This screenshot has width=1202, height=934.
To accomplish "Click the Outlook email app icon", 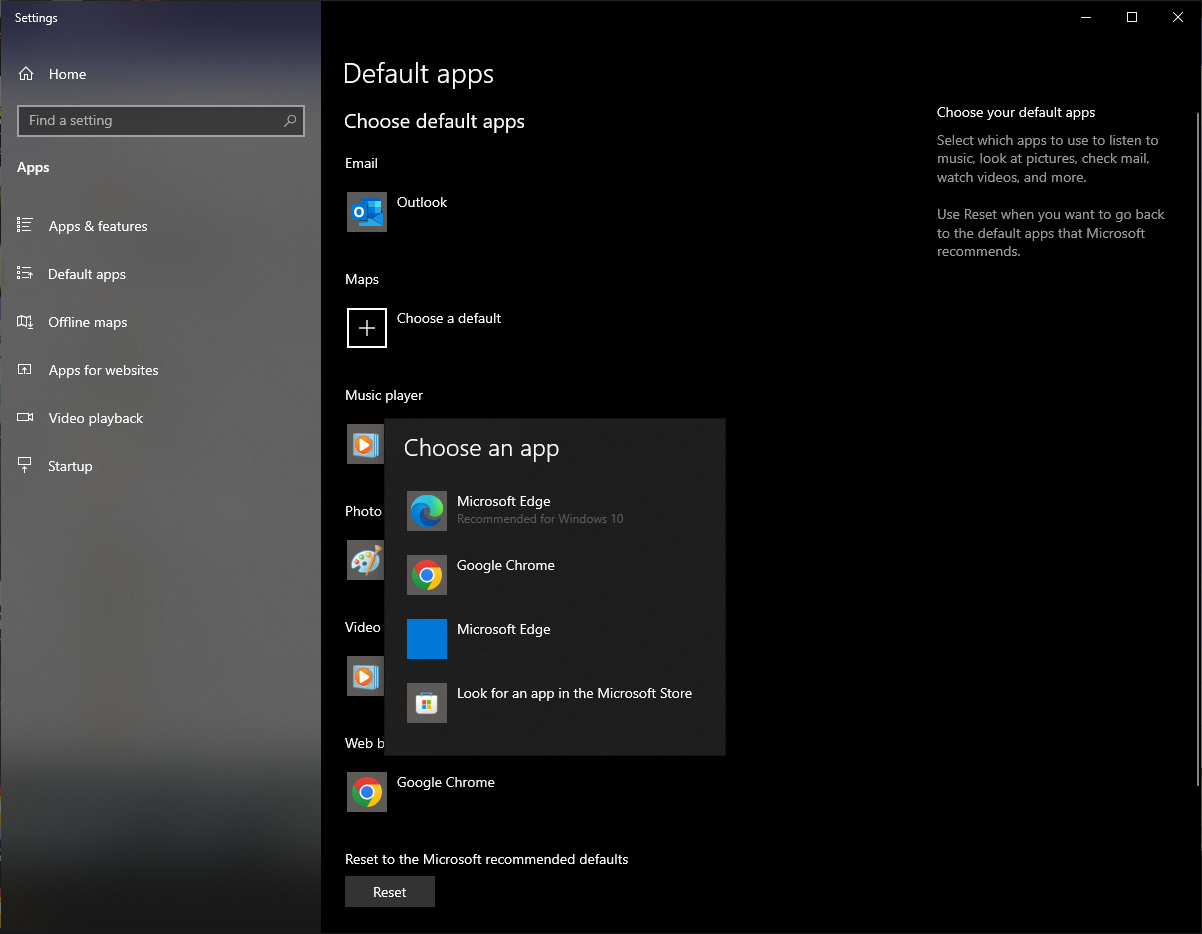I will tap(367, 212).
